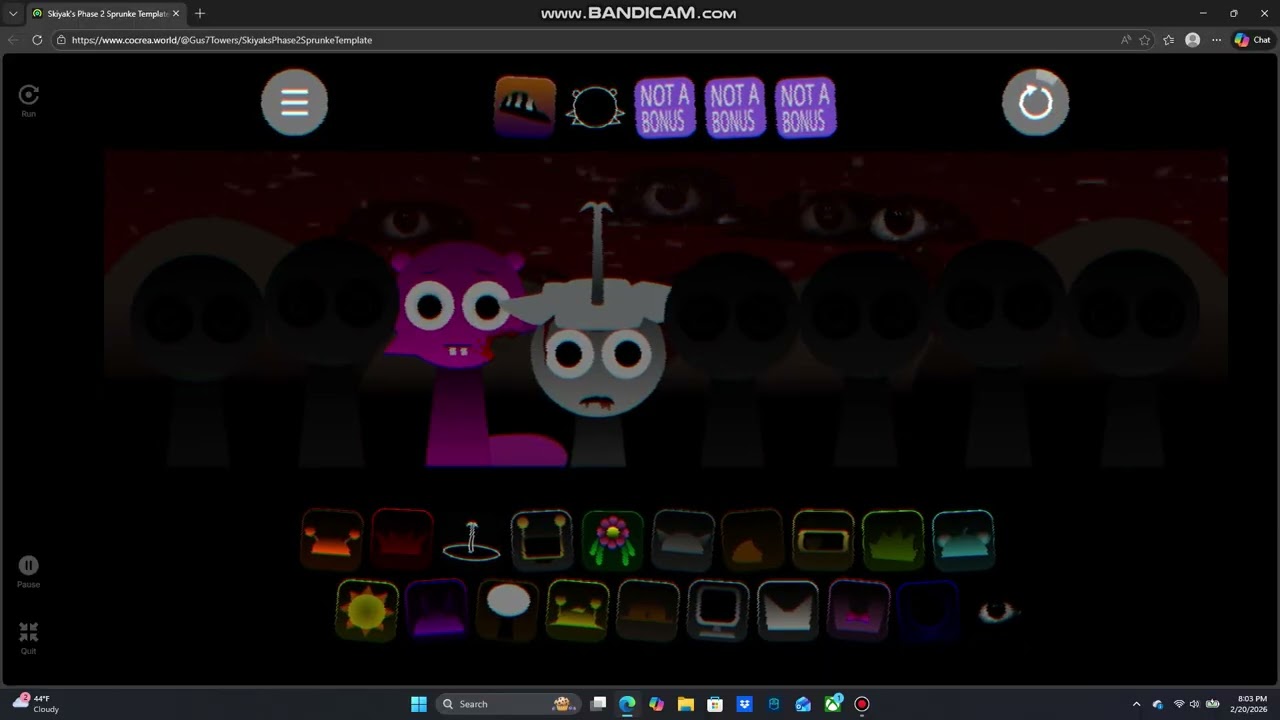
Task: Open the Read aloud option
Action: tap(1126, 40)
